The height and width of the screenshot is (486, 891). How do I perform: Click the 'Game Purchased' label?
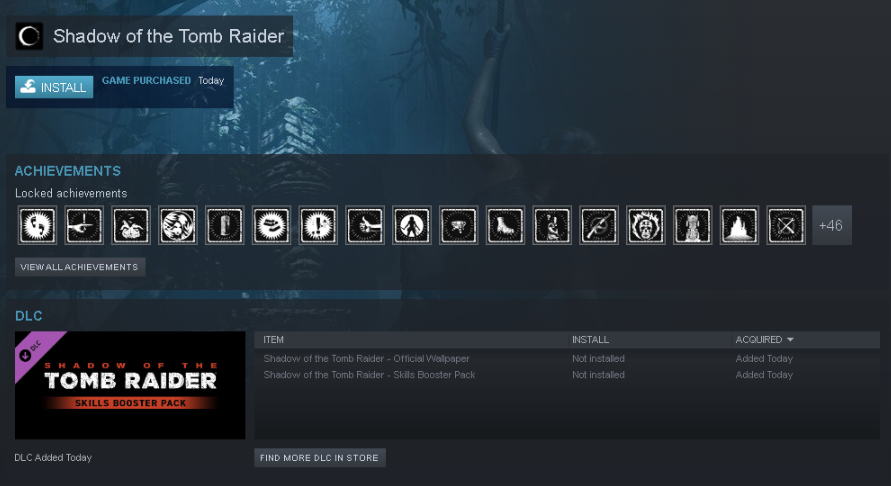pyautogui.click(x=146, y=80)
